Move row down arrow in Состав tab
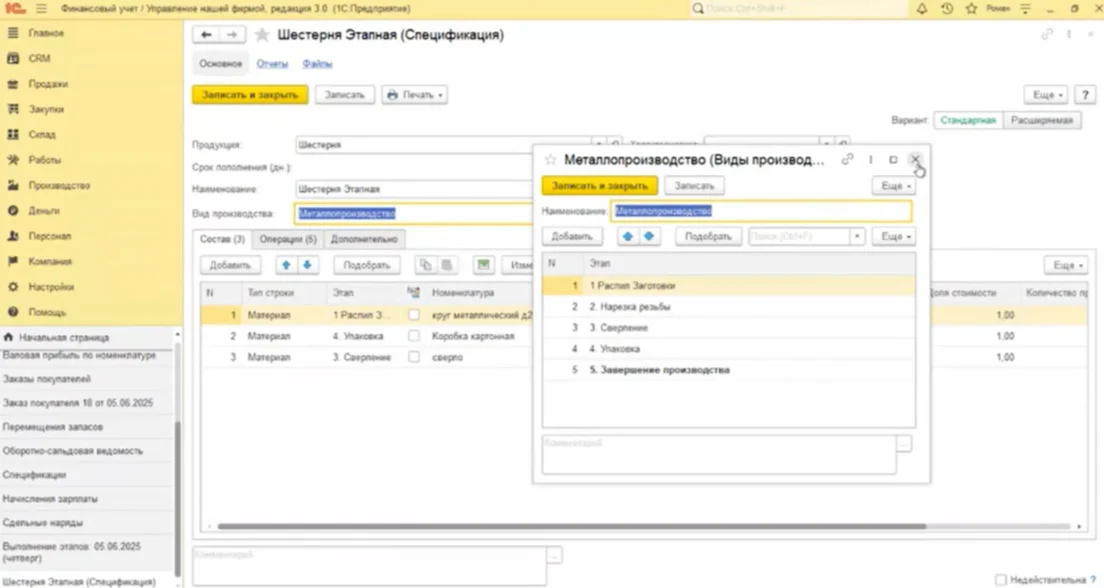The image size is (1104, 588). 307,265
